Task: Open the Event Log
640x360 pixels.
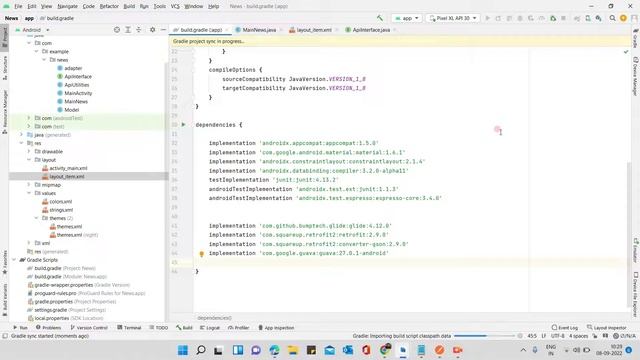Action: pyautogui.click(x=564, y=328)
